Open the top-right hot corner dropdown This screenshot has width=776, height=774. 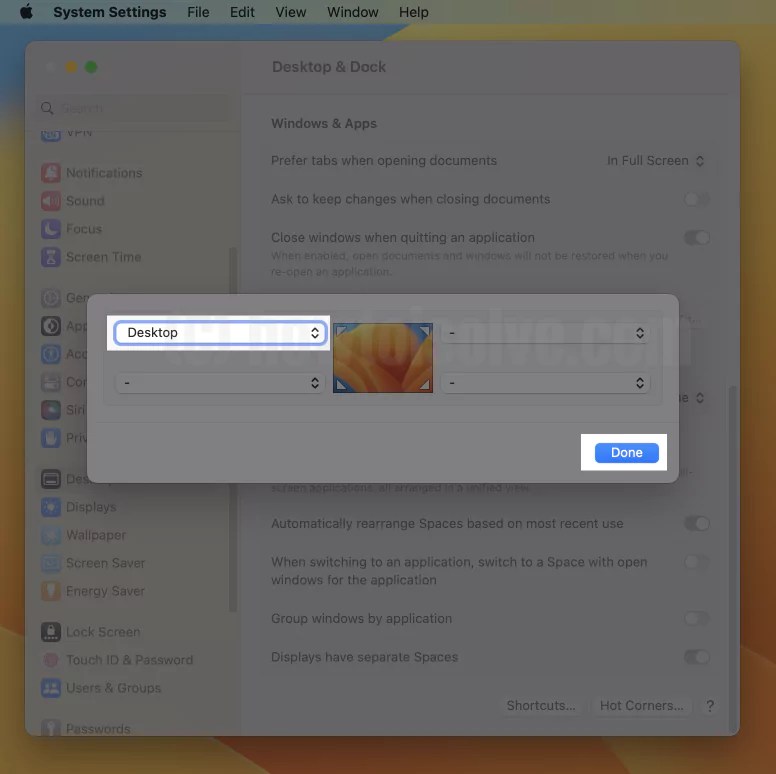pos(545,333)
